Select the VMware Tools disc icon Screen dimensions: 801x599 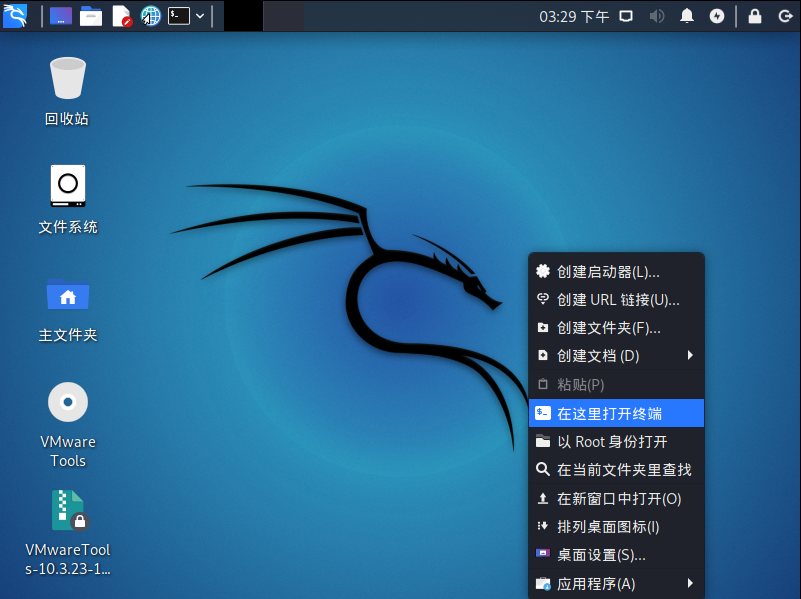tap(67, 425)
